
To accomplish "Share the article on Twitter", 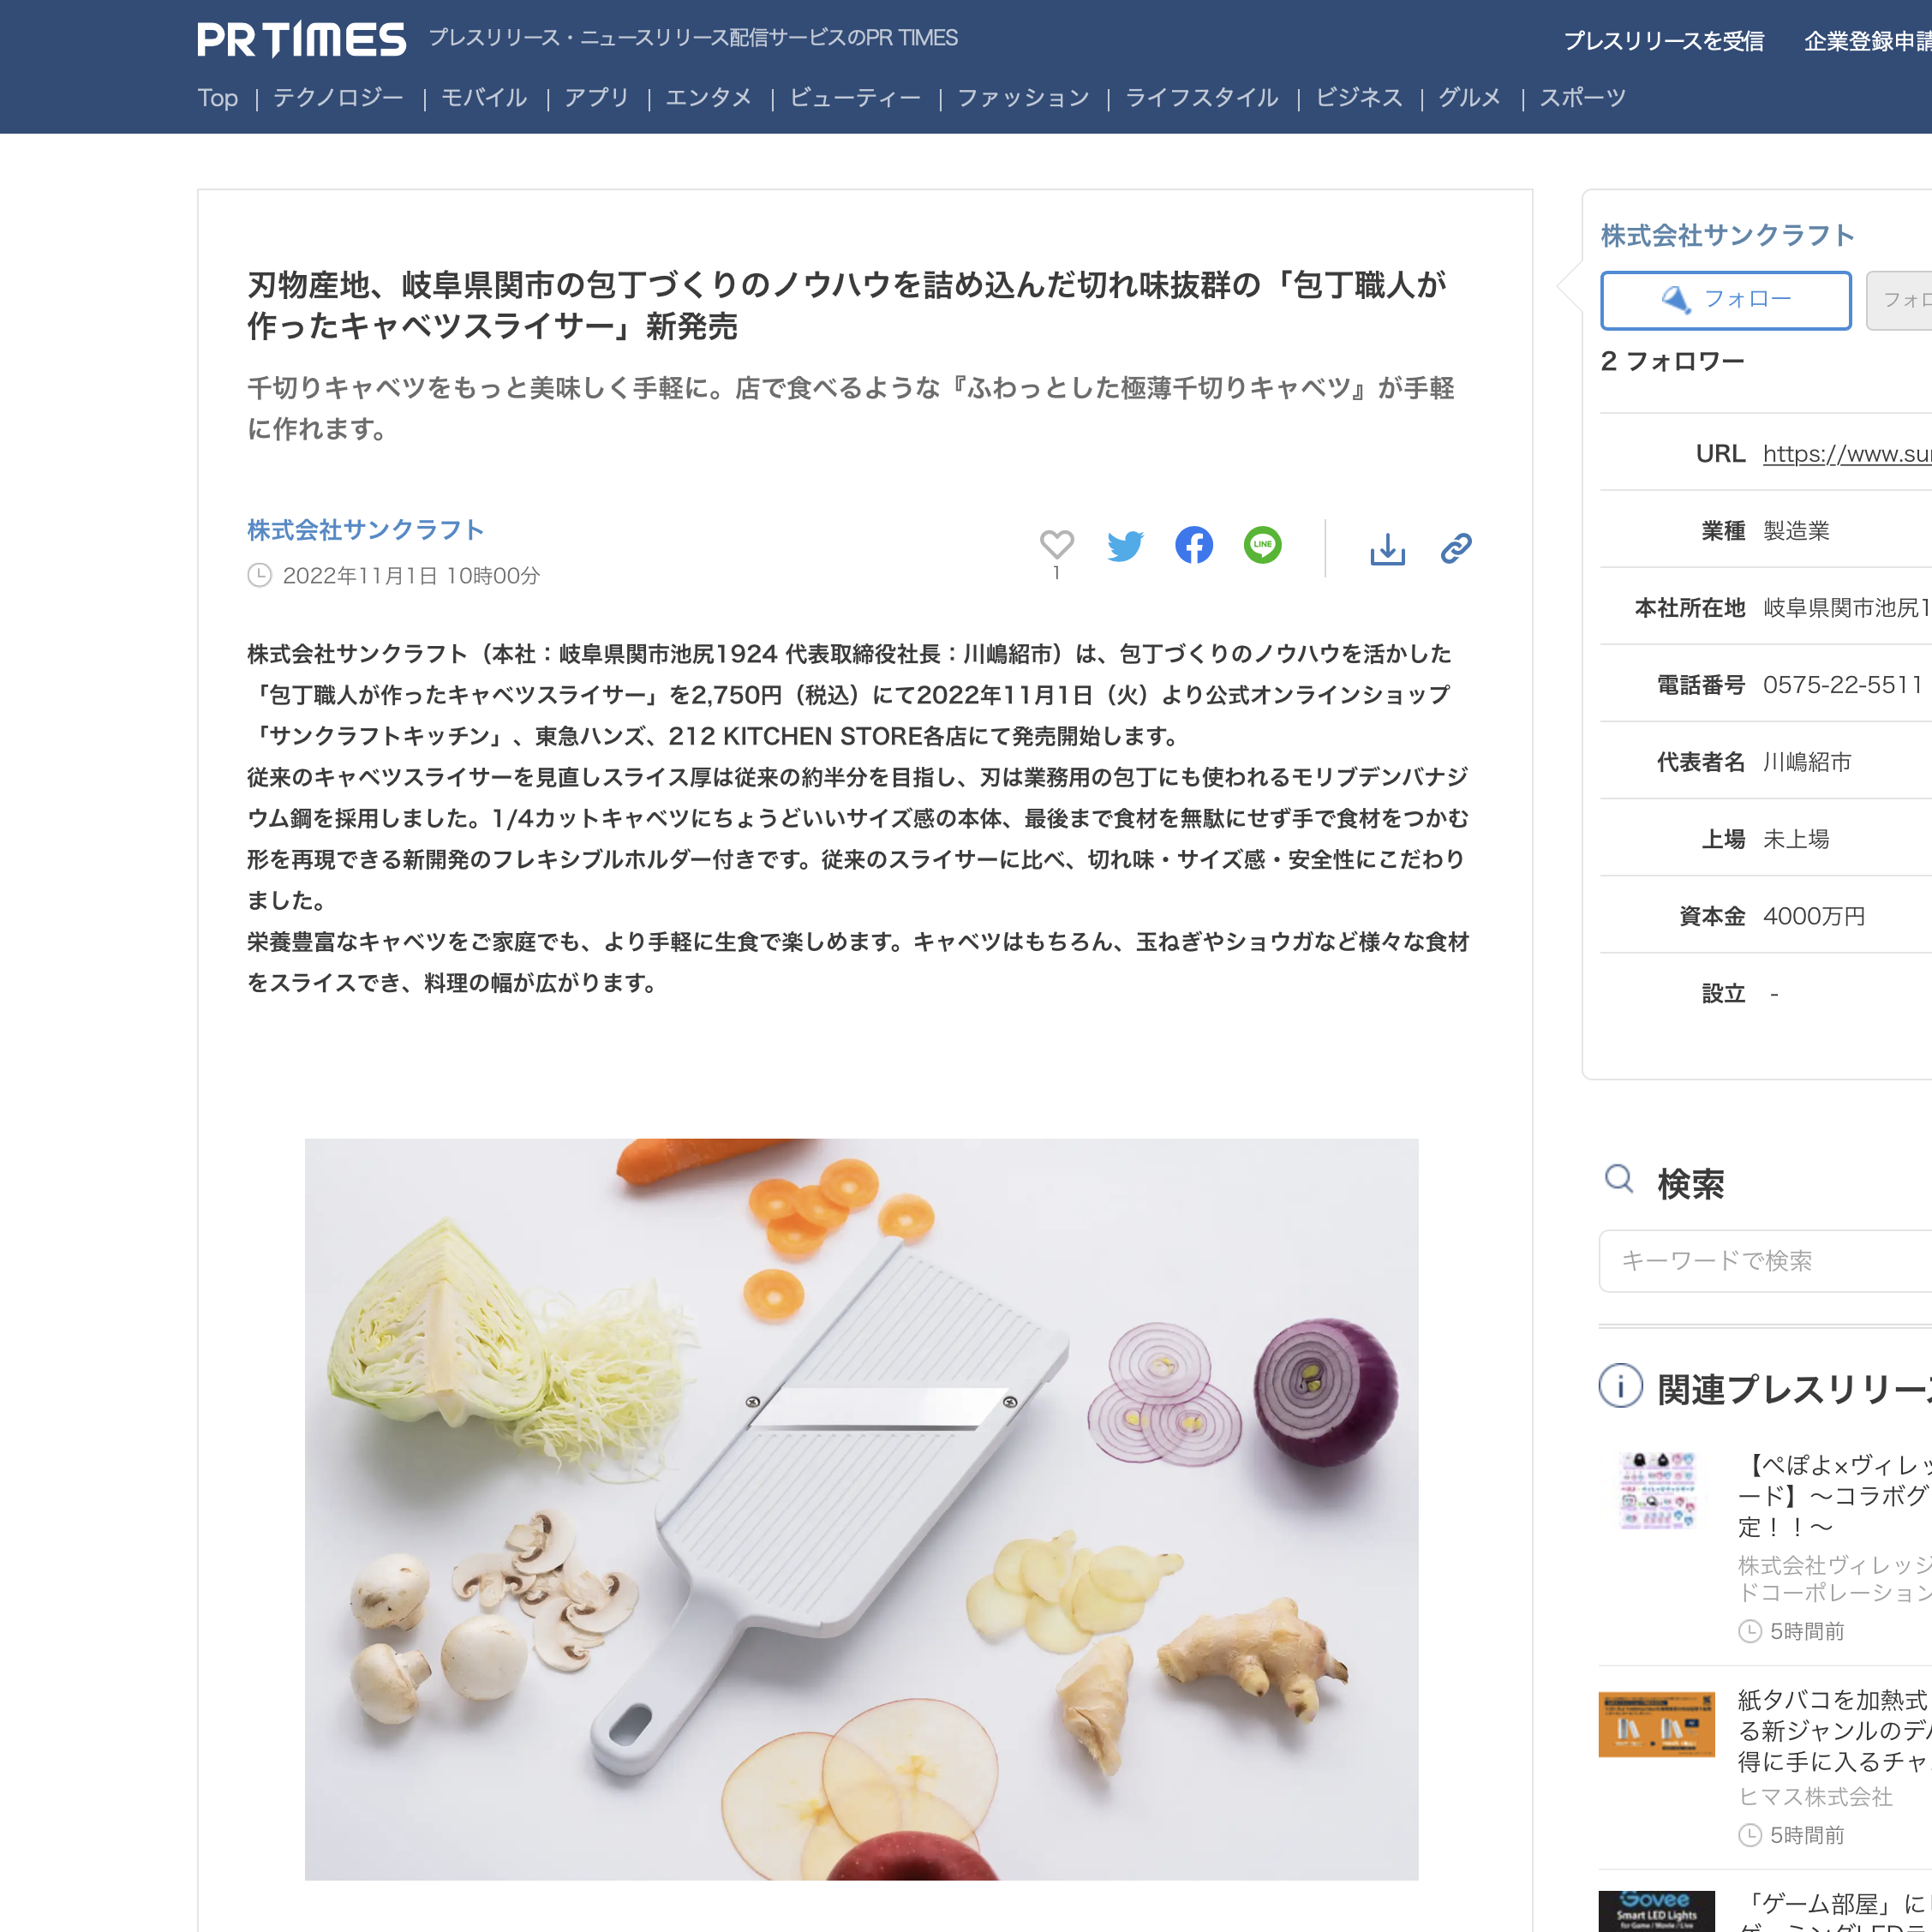I will [x=1125, y=546].
